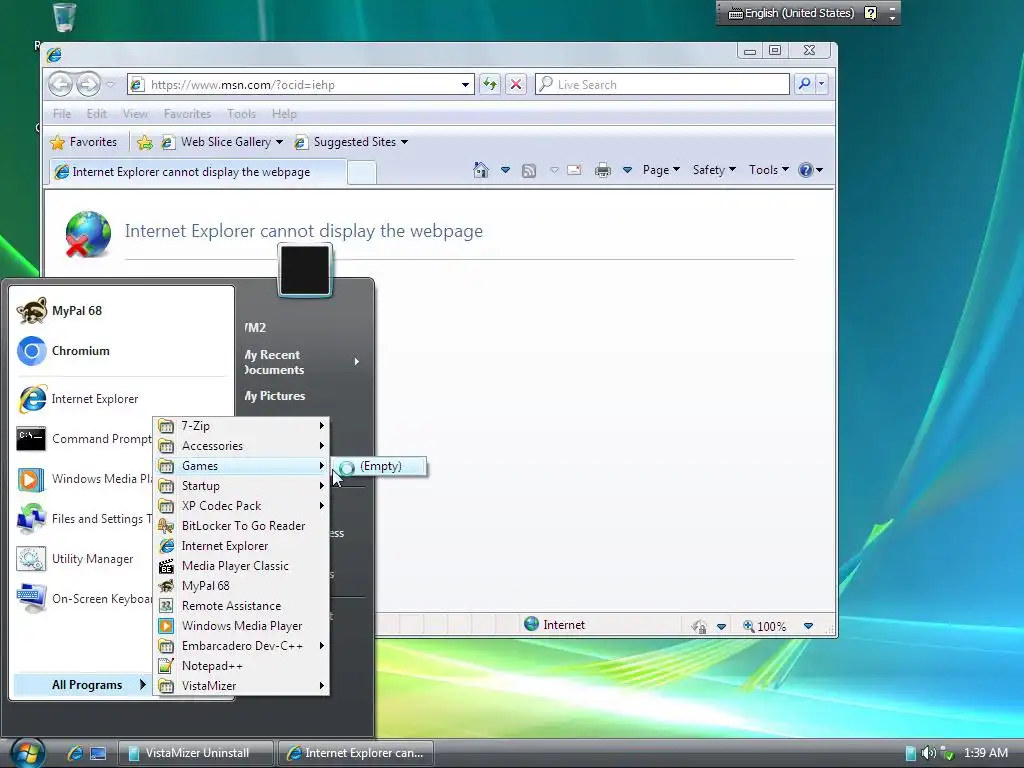The image size is (1024, 768).
Task: Click the Home icon in command bar
Action: coord(481,170)
